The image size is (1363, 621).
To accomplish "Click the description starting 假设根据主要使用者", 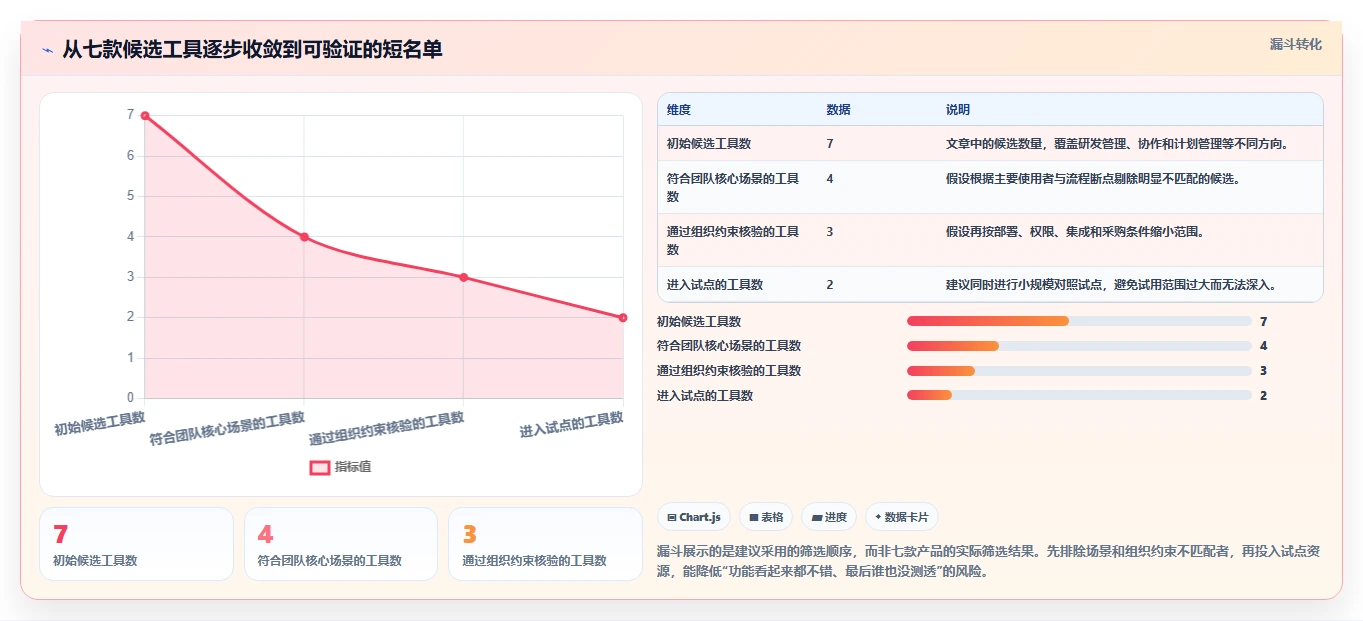I will (x=1092, y=178).
